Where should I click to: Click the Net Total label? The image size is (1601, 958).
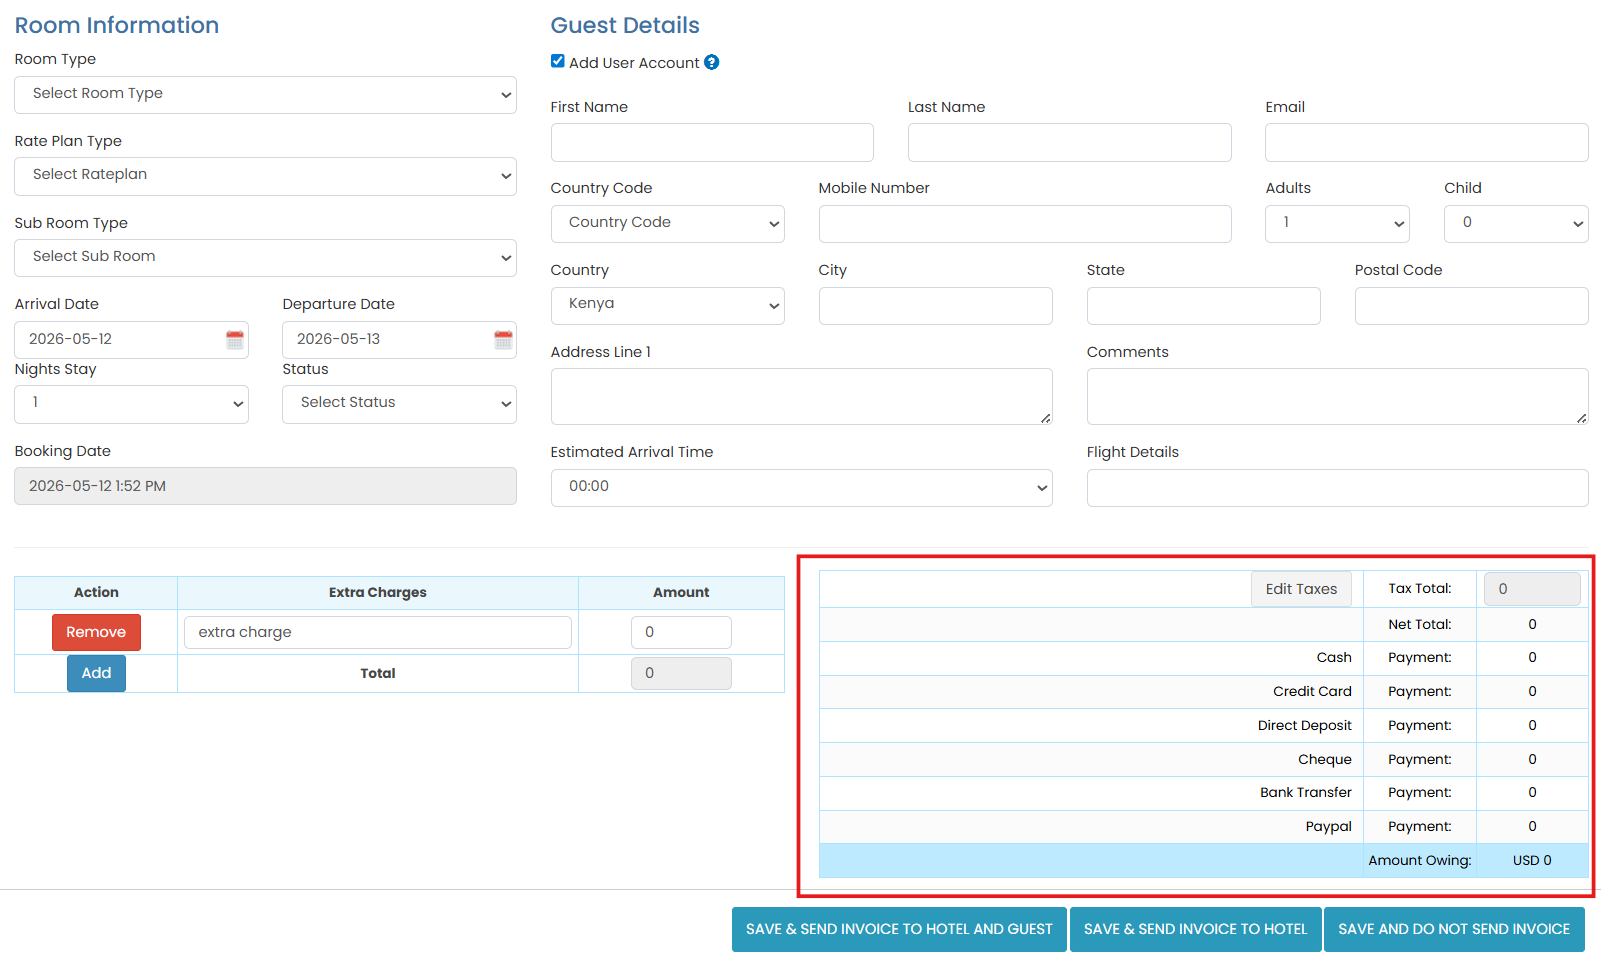(1419, 625)
